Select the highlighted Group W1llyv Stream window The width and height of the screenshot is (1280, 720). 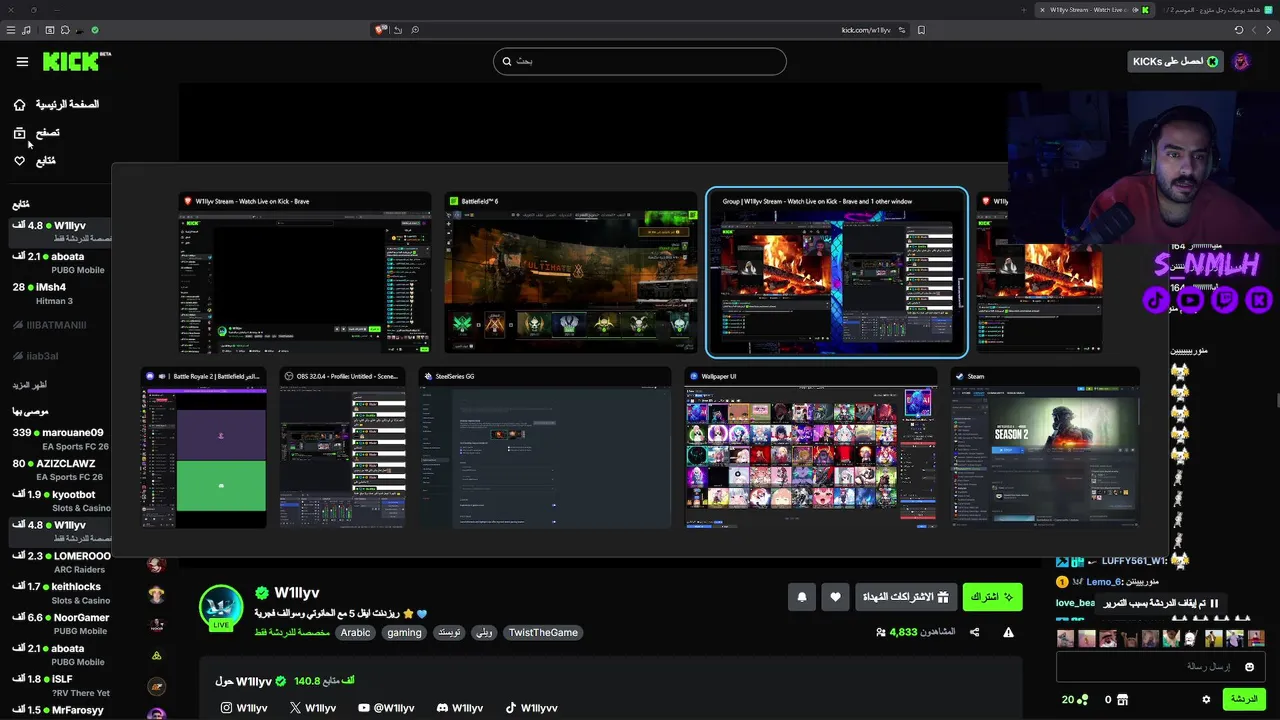coord(837,273)
